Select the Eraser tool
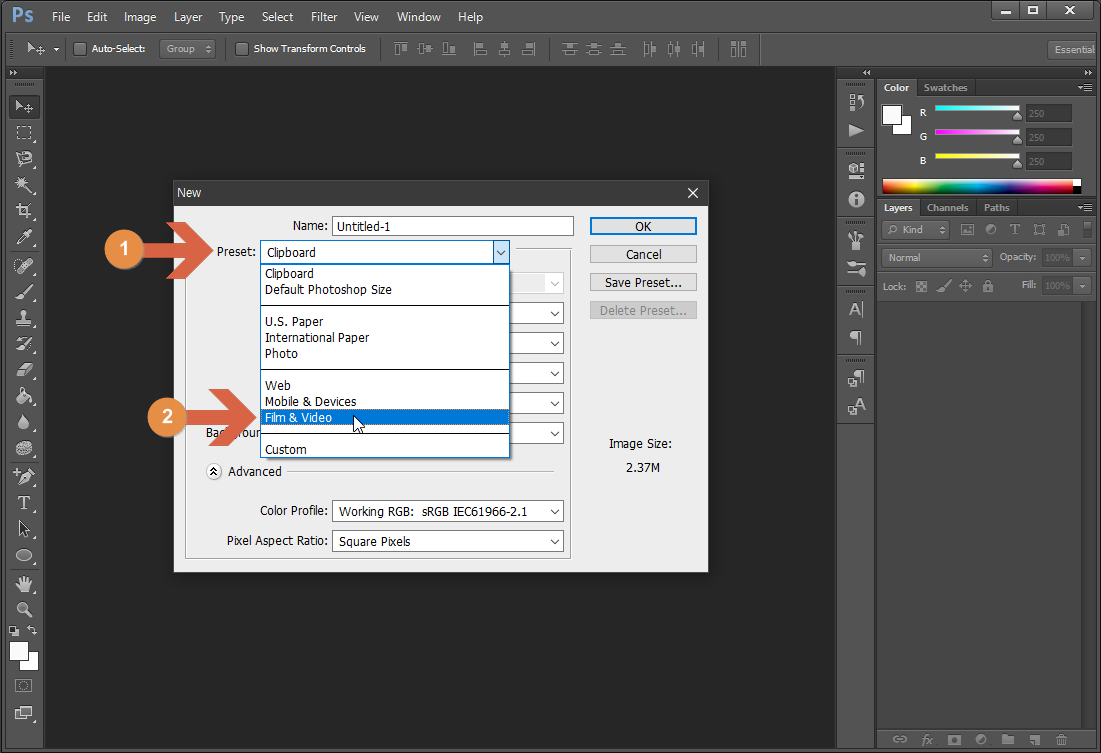Viewport: 1101px width, 753px height. [24, 369]
